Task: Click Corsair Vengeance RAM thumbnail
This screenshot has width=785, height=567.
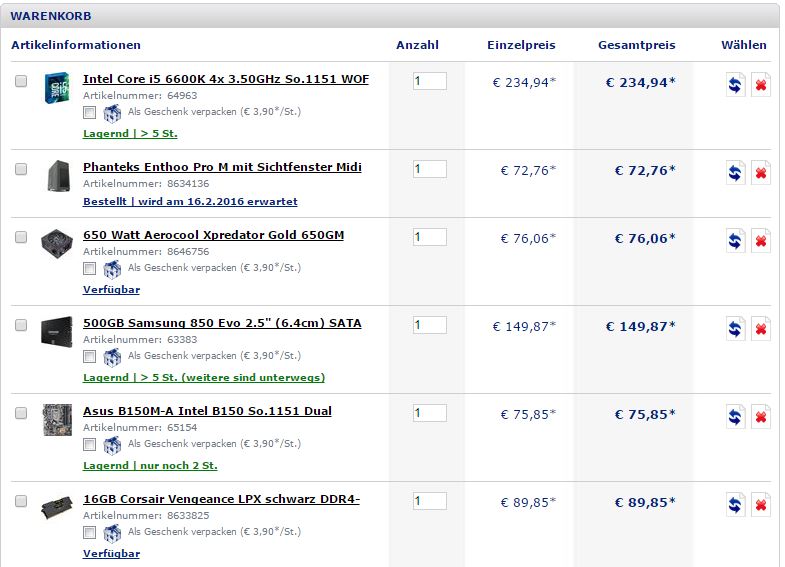Action: (x=57, y=507)
